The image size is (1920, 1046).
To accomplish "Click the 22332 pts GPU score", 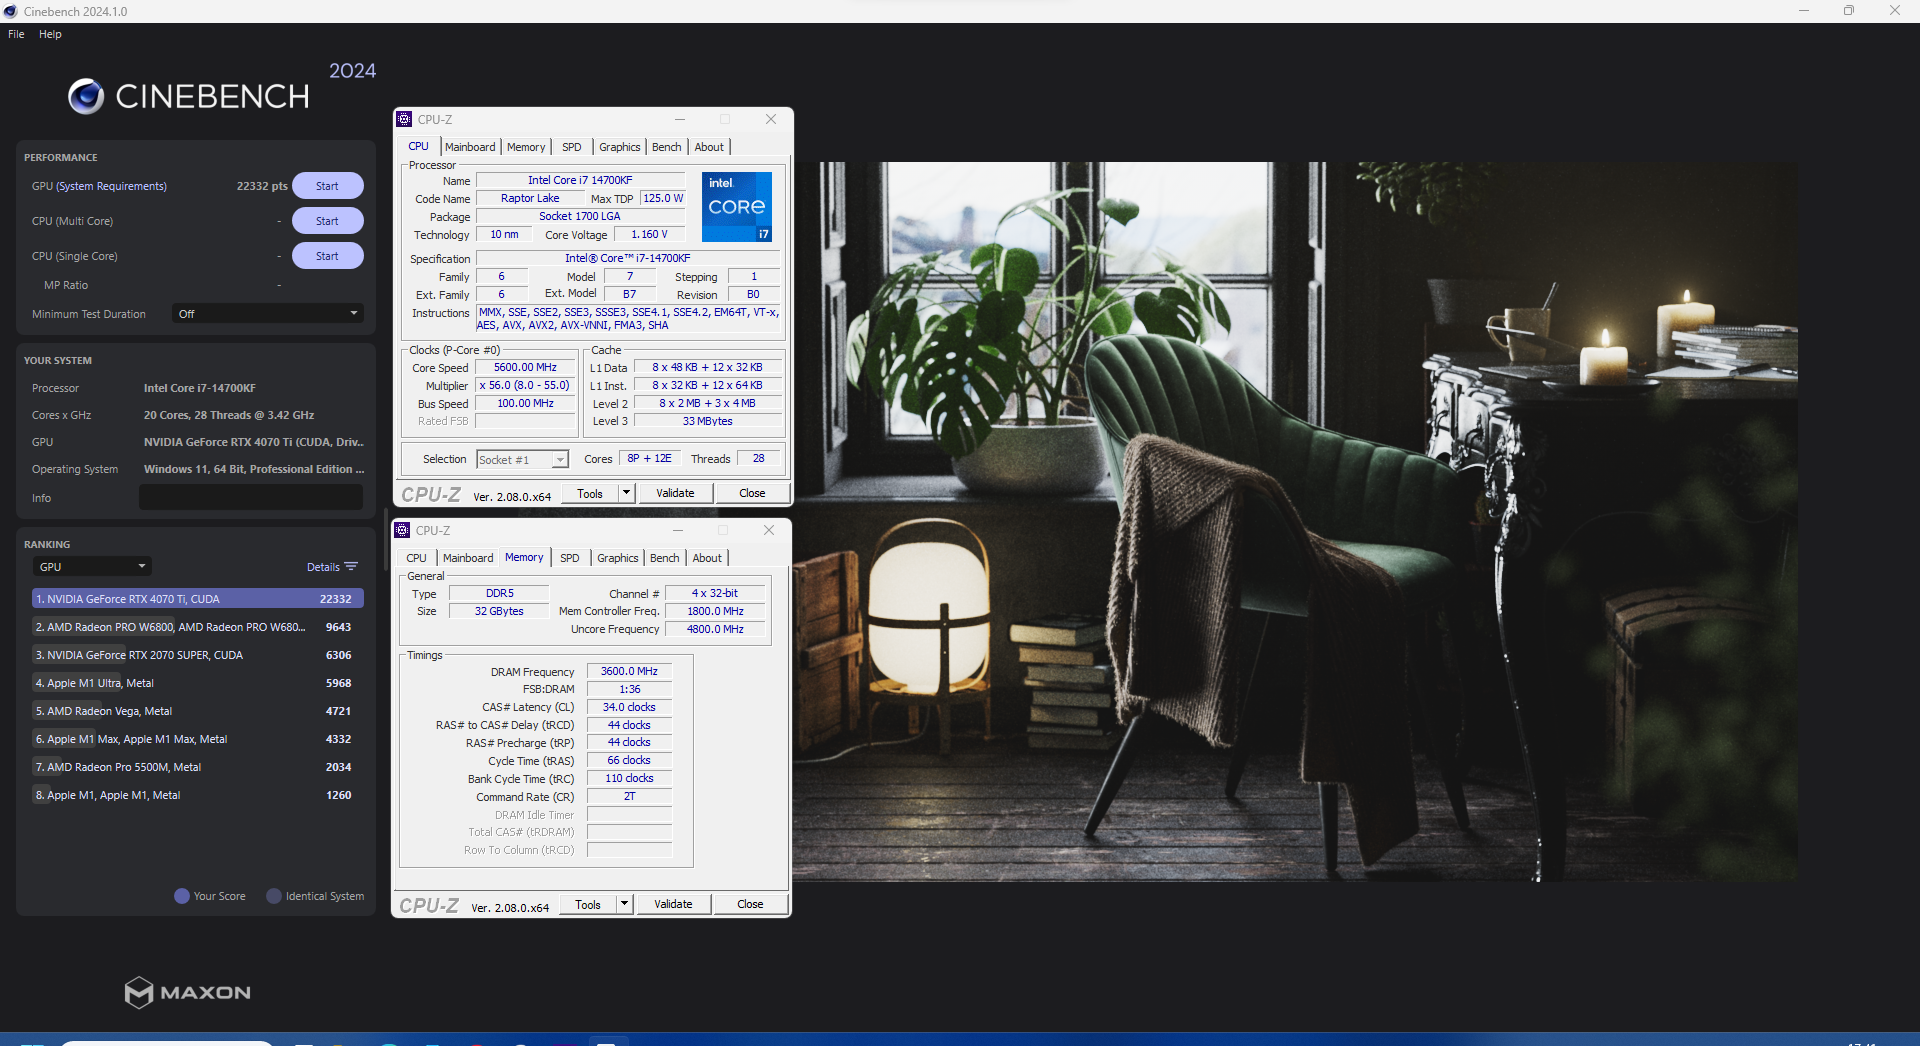I will [x=262, y=186].
